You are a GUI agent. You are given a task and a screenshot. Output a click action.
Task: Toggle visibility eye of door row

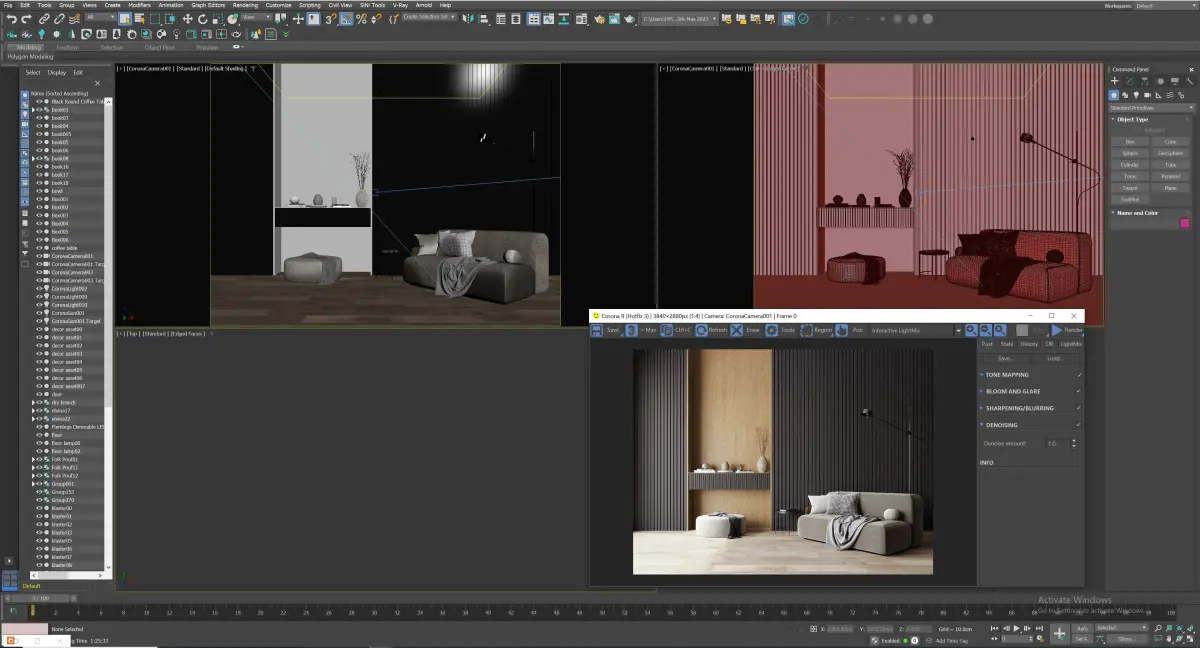pyautogui.click(x=39, y=394)
